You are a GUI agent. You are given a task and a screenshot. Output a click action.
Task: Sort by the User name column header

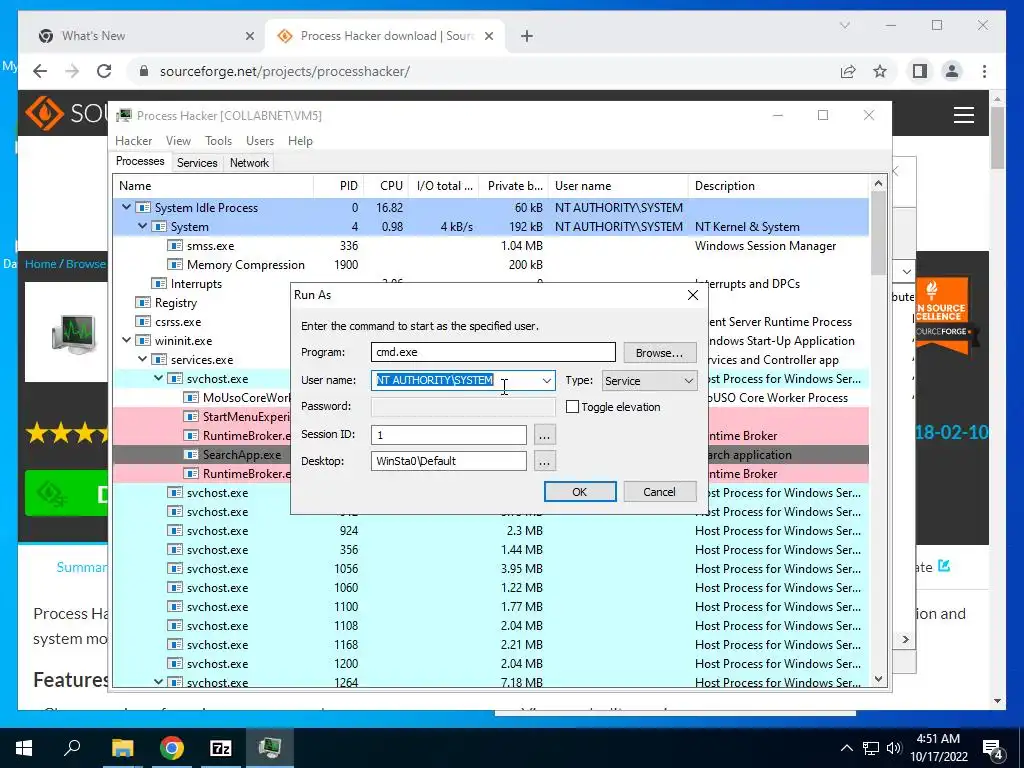click(x=618, y=186)
